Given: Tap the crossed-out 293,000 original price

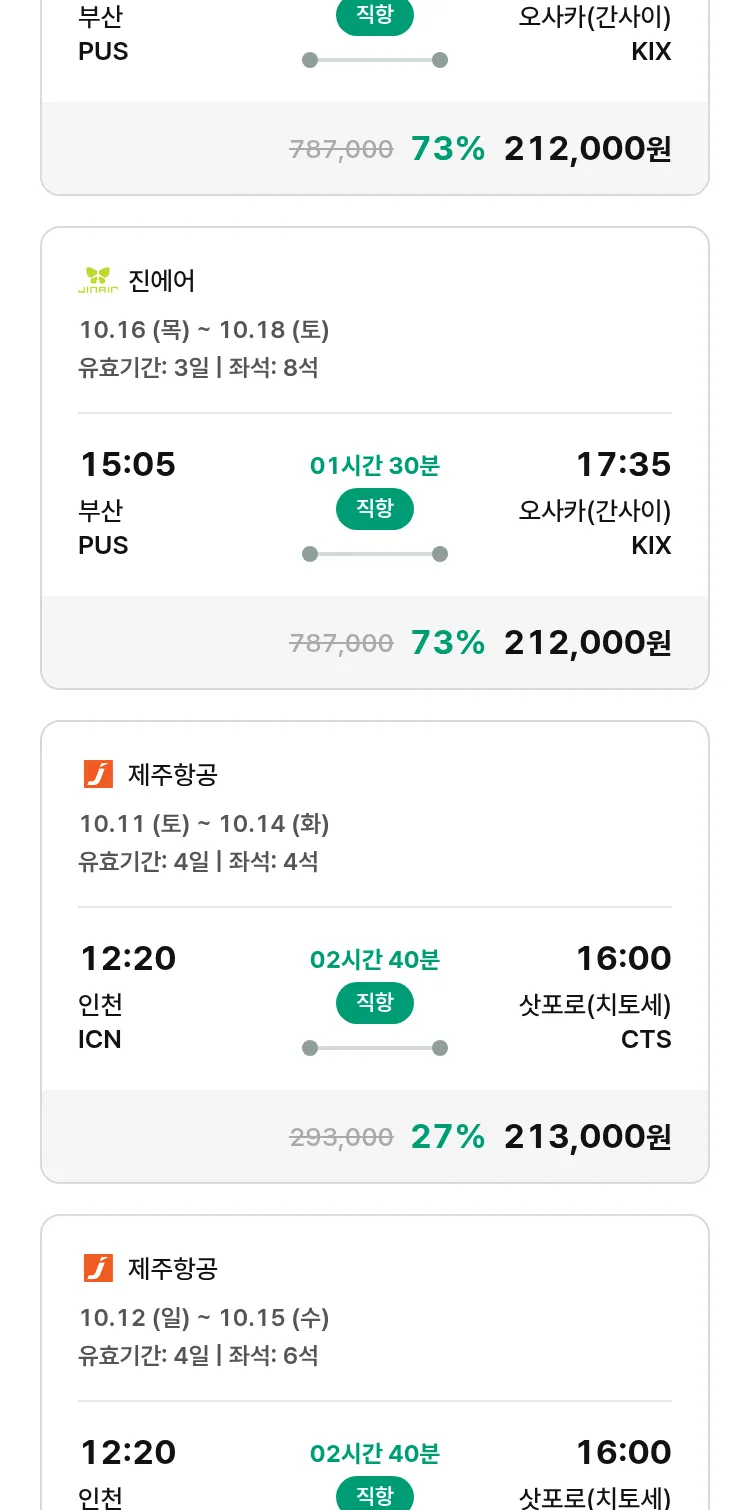Looking at the screenshot, I should (341, 1137).
